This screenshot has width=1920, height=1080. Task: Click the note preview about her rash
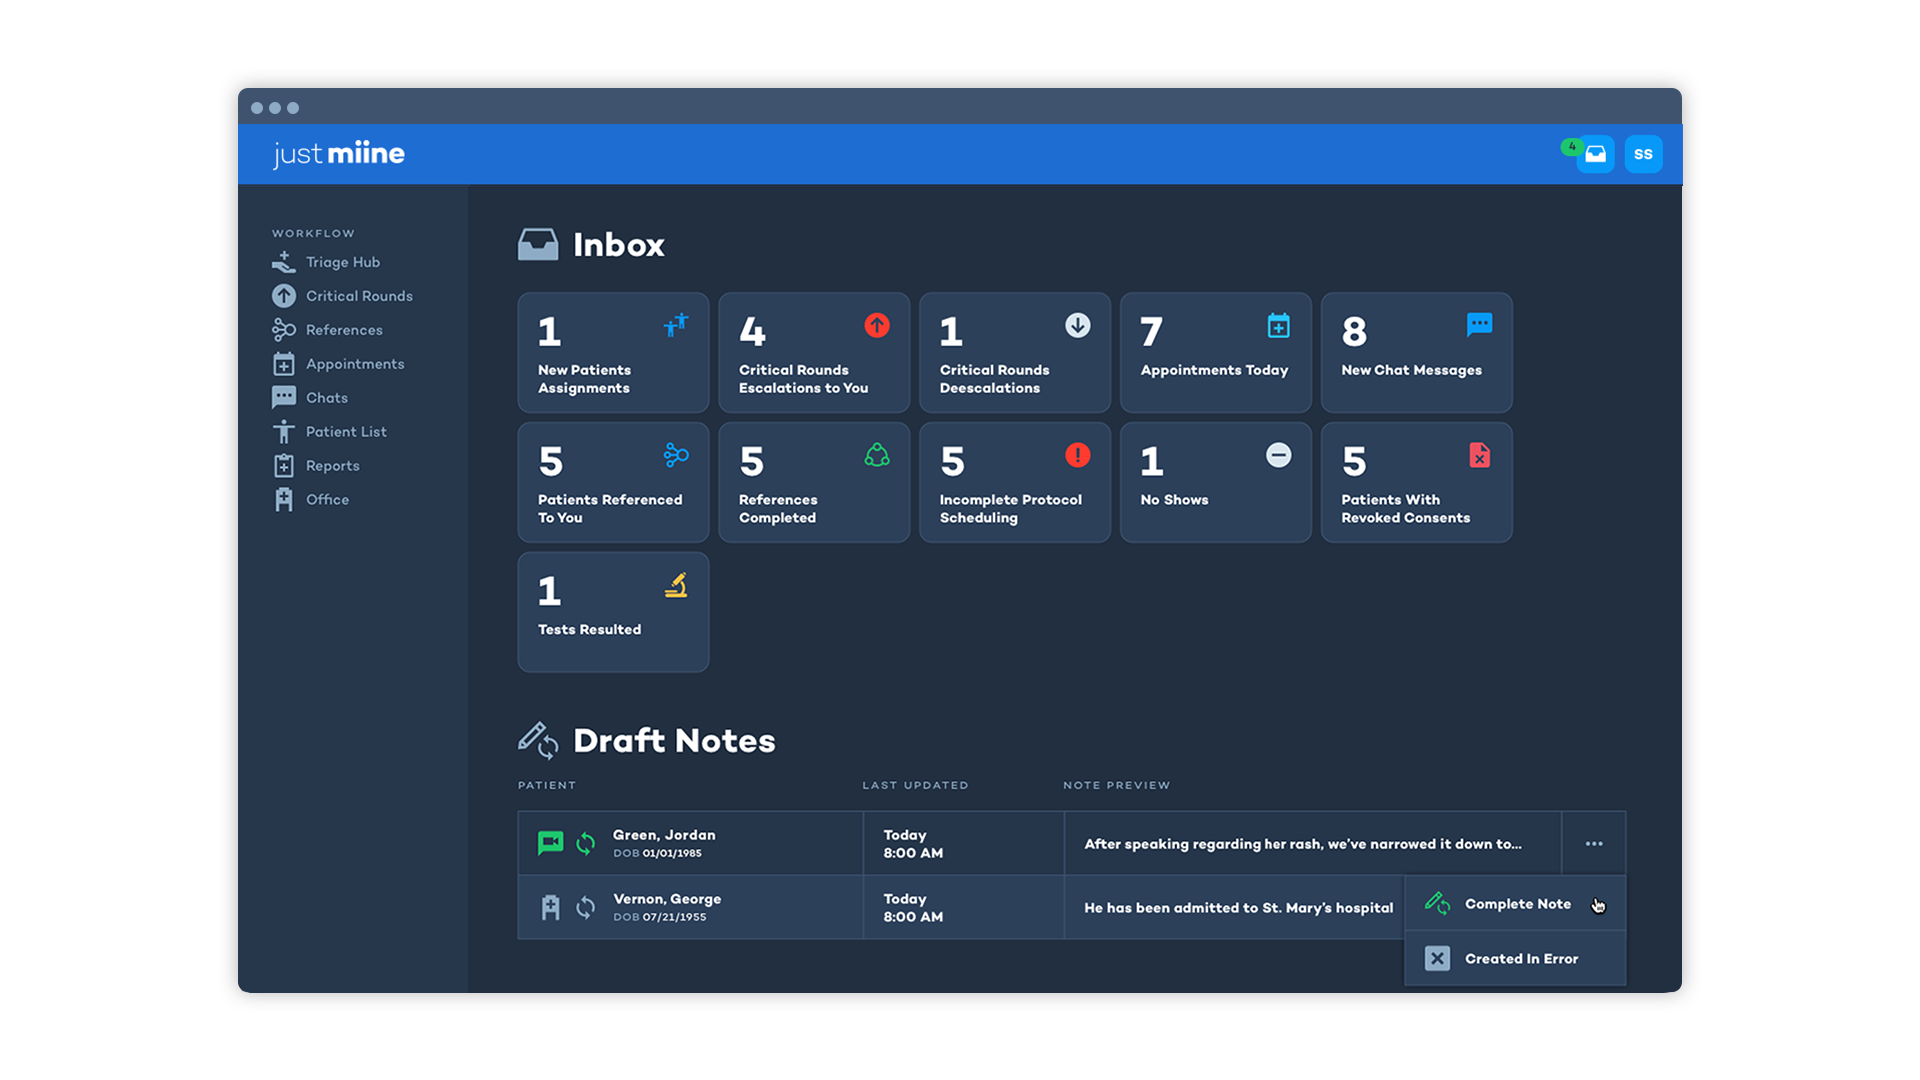[x=1303, y=844]
